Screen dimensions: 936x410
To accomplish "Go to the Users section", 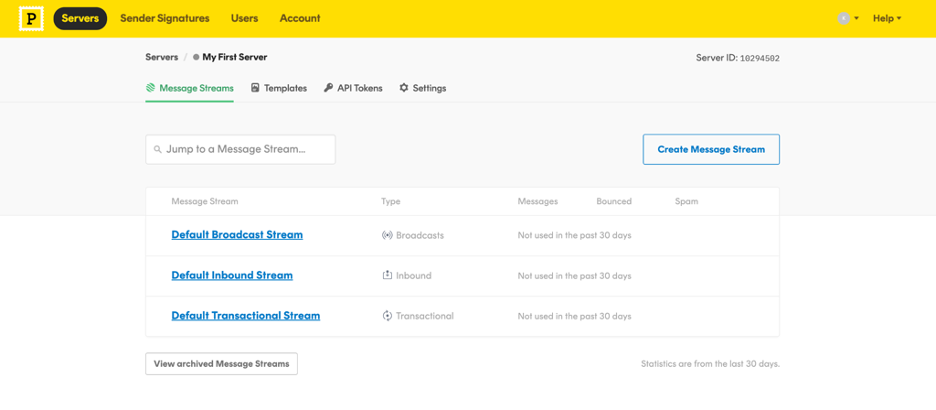I will pos(244,18).
